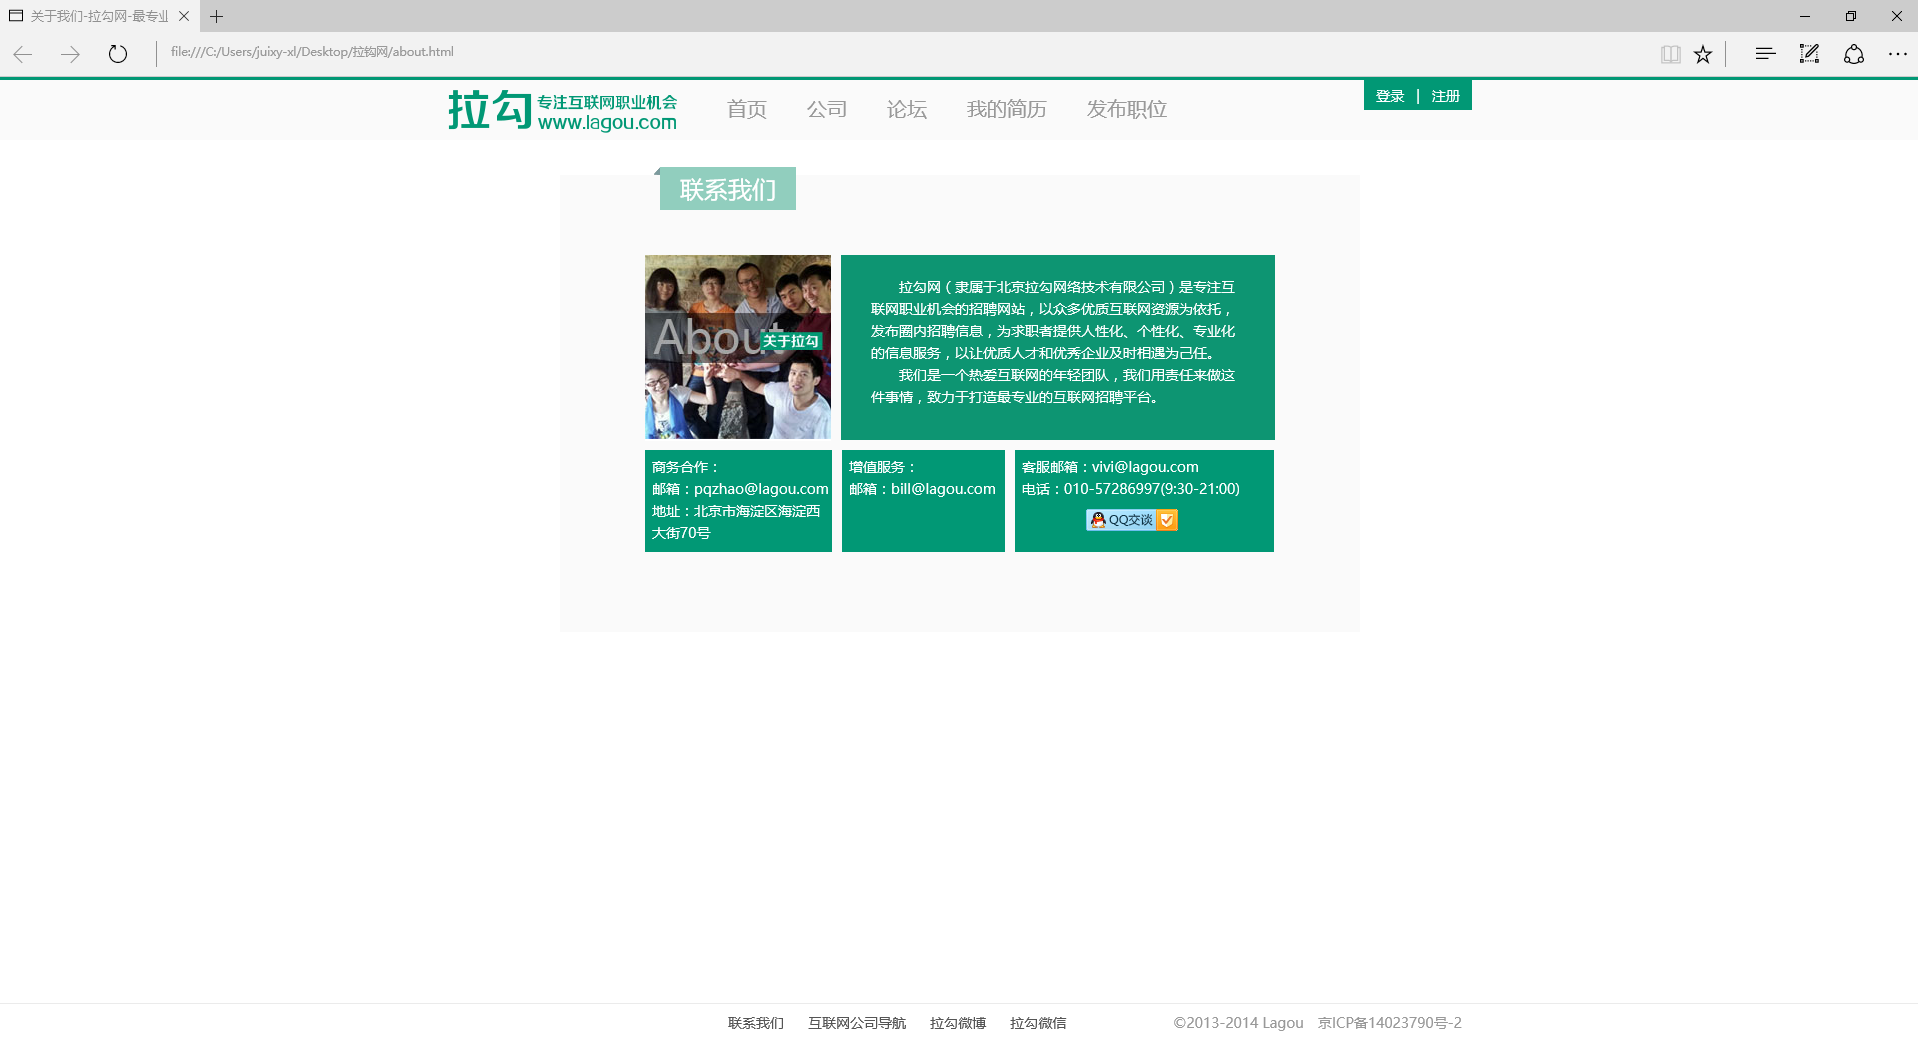The width and height of the screenshot is (1918, 1039).
Task: Click the 拉勾 logo
Action: pyautogui.click(x=562, y=110)
